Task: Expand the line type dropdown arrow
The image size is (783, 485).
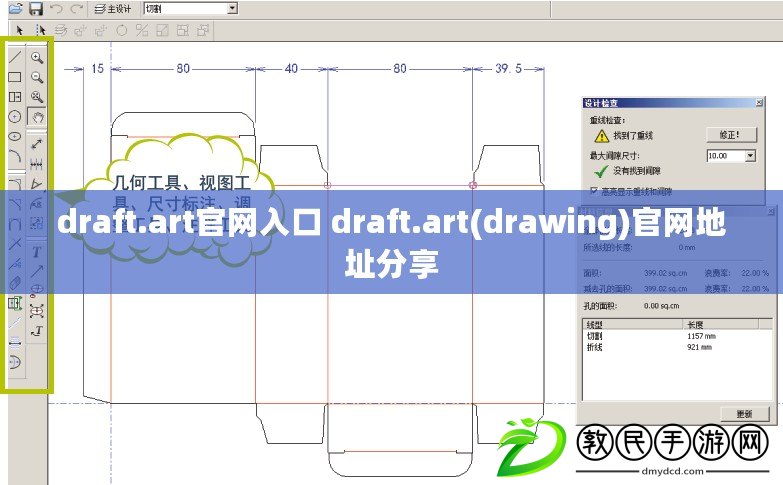Action: 232,8
